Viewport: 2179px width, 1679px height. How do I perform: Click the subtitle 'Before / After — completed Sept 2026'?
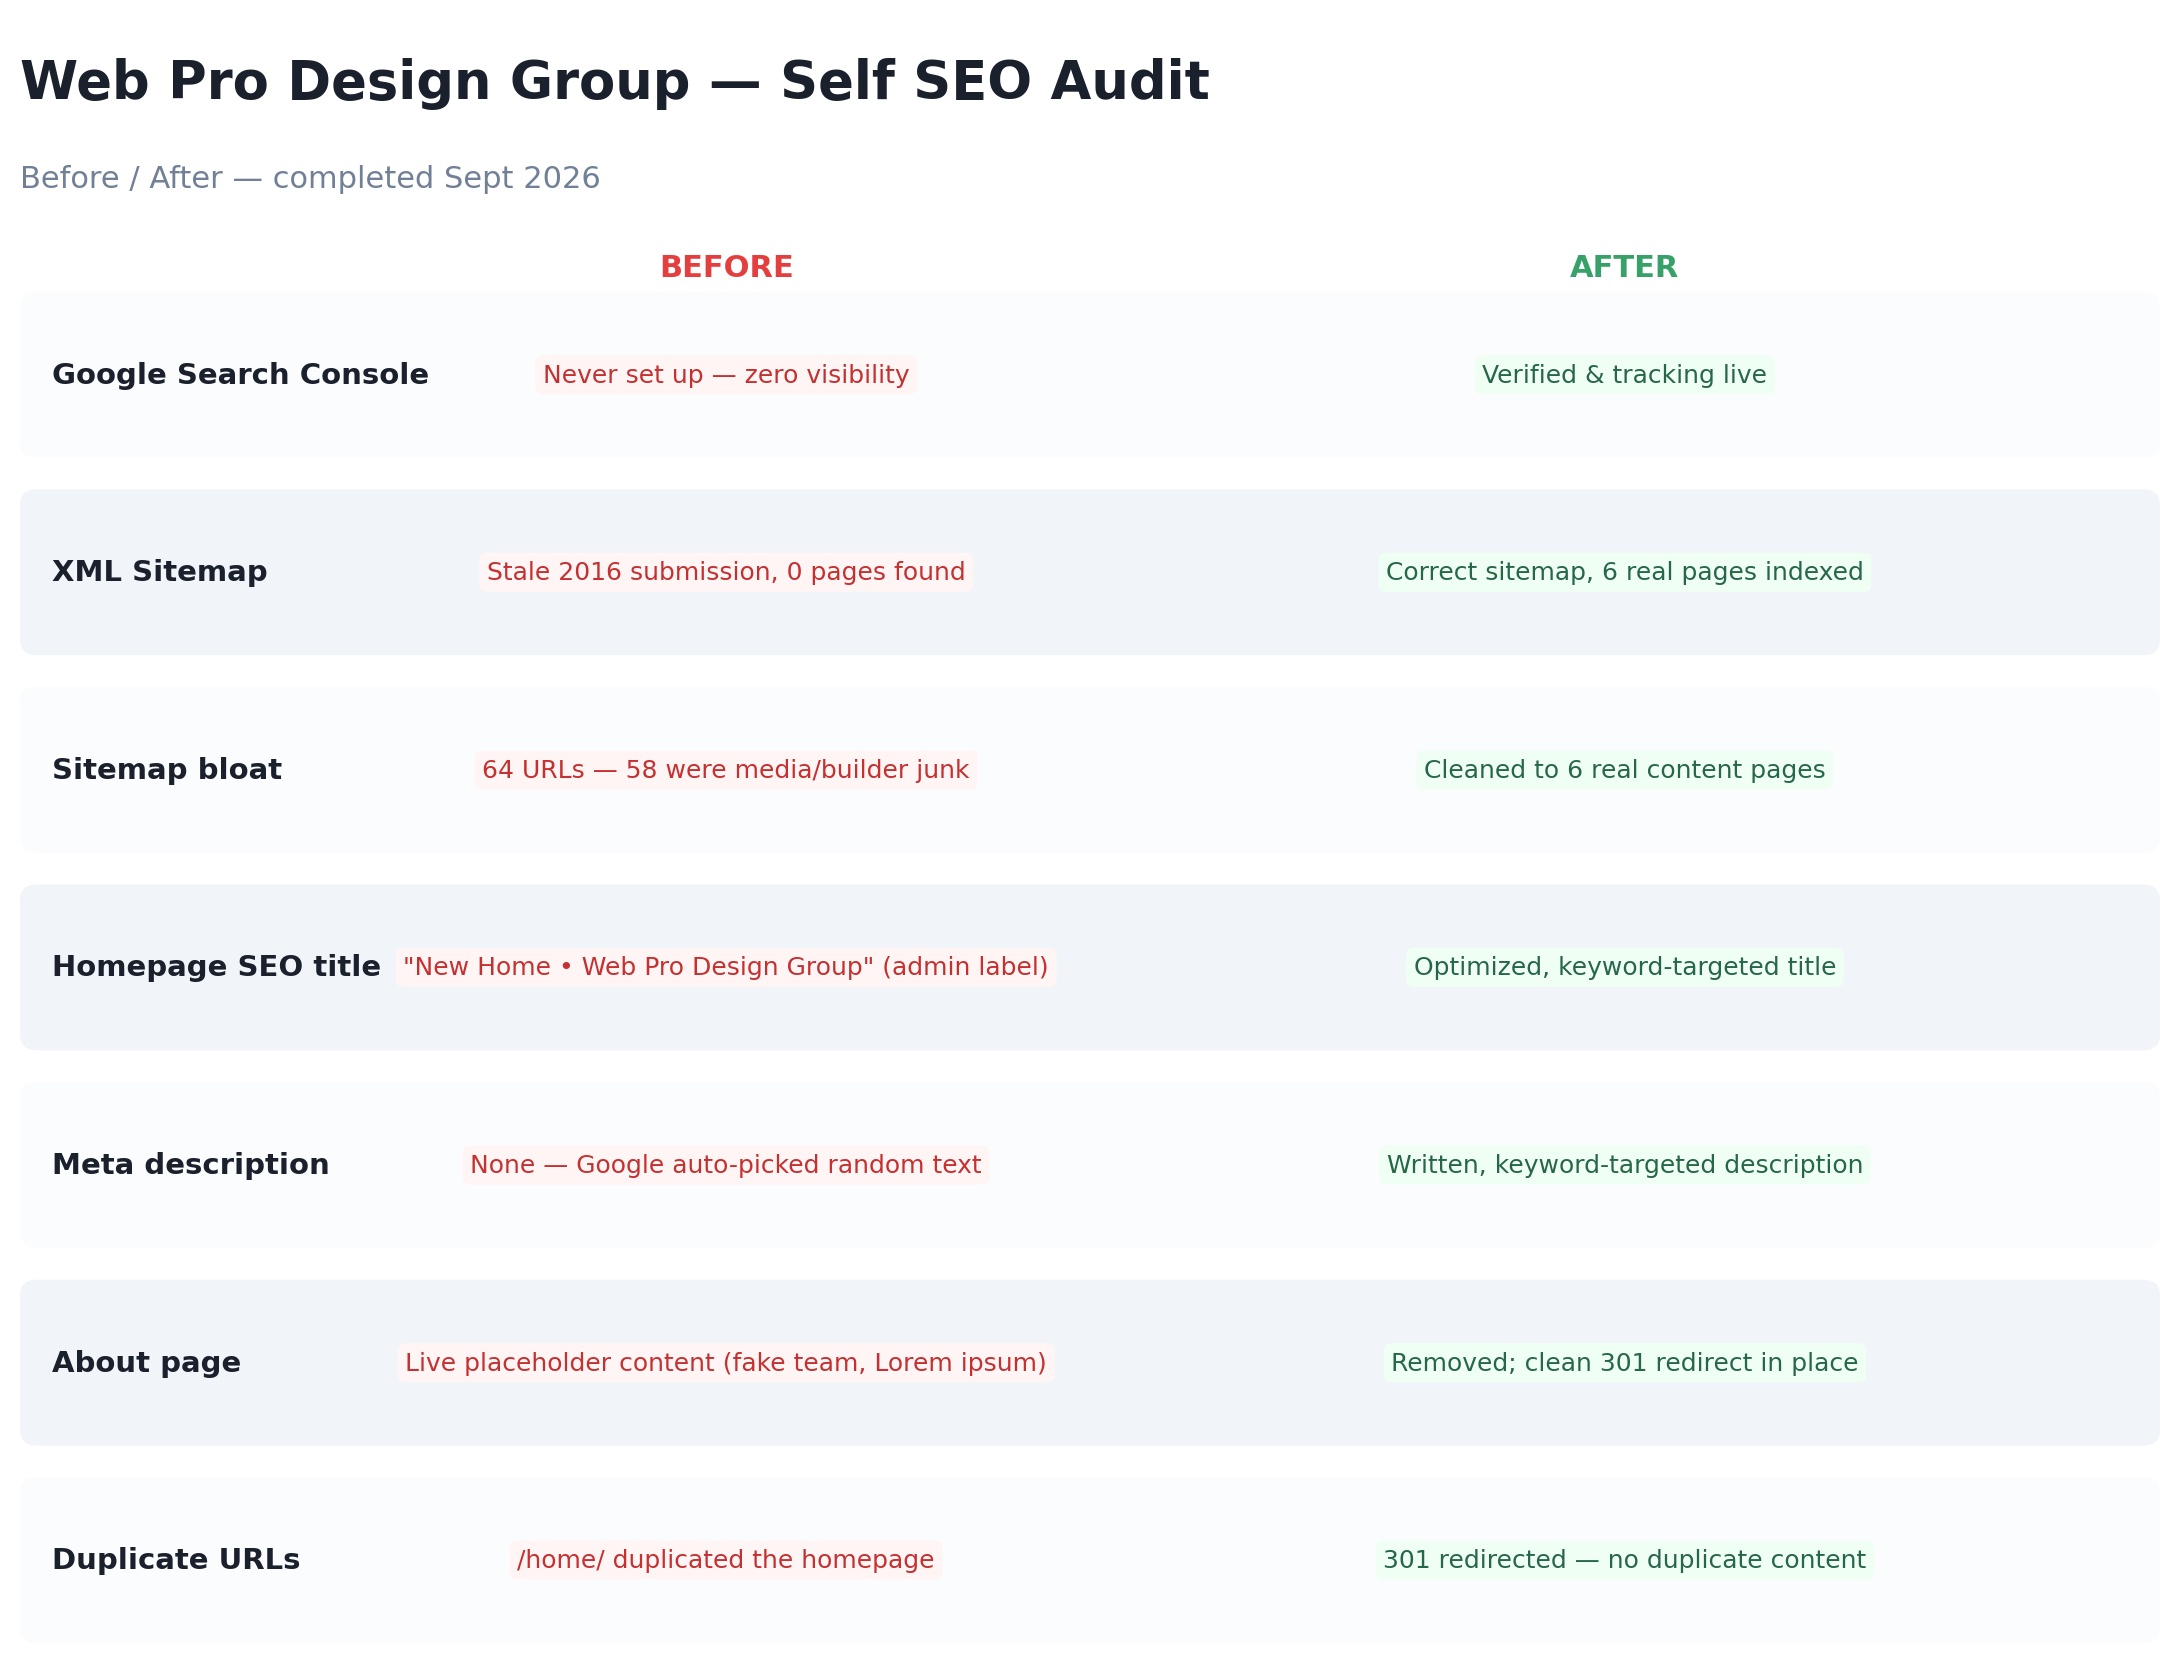(x=310, y=178)
